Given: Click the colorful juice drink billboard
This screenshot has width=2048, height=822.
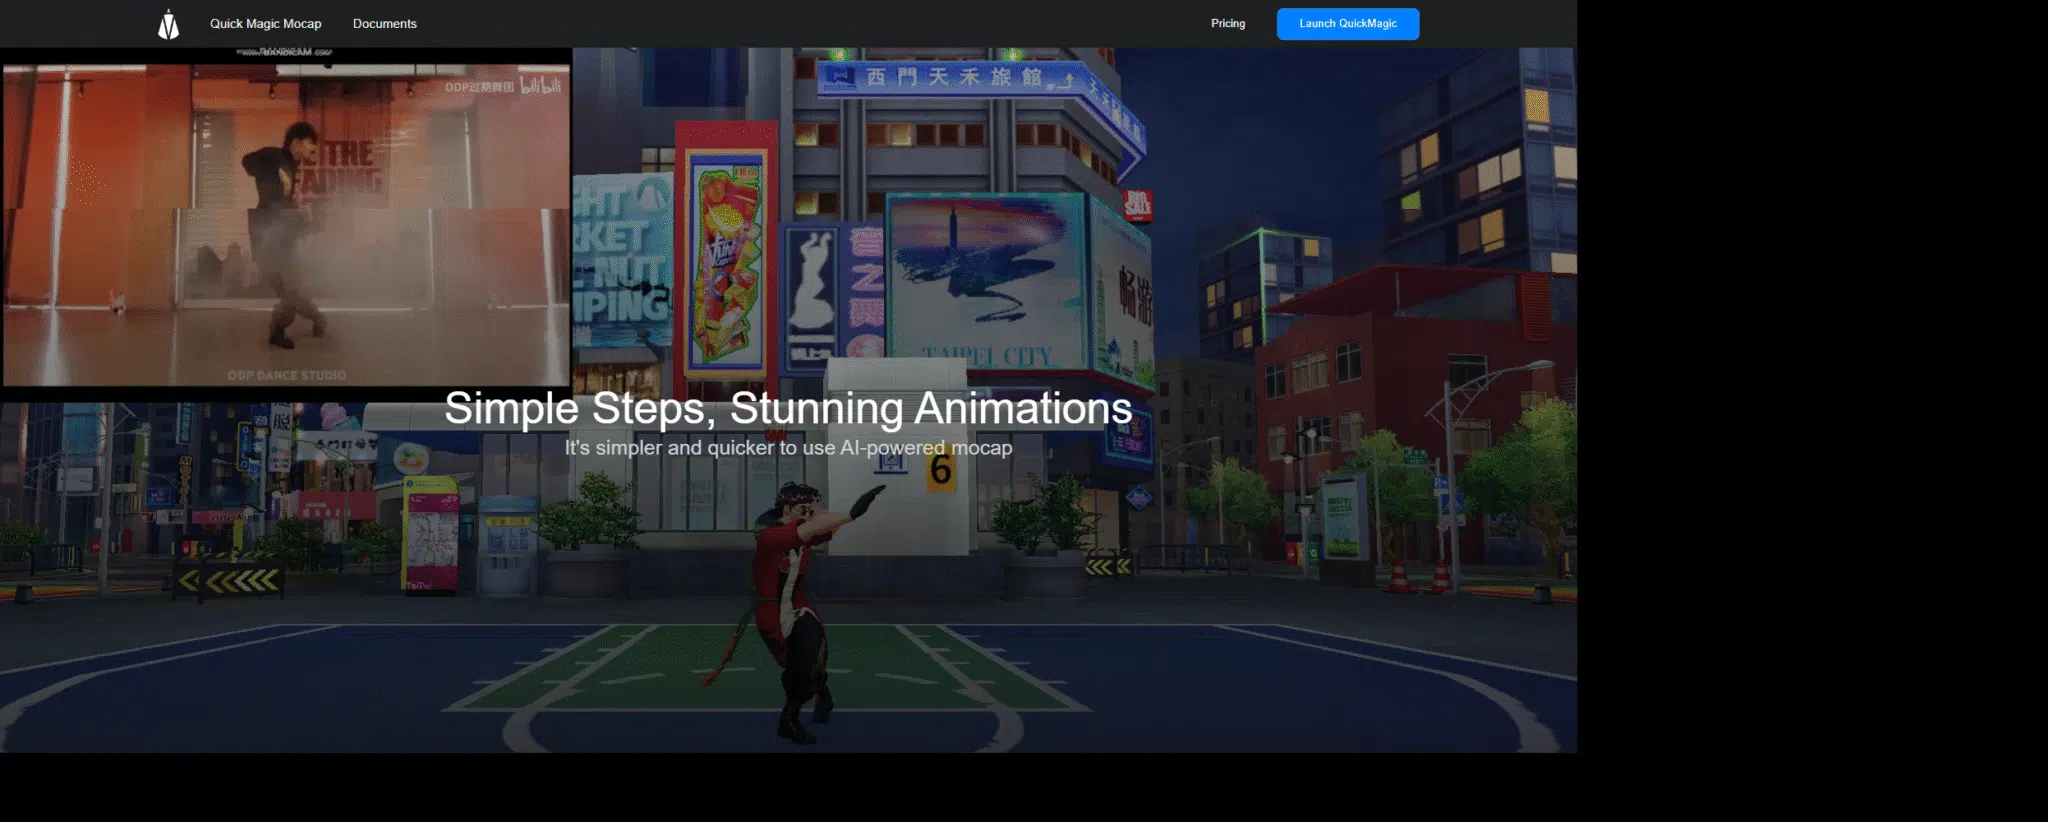Looking at the screenshot, I should 728,260.
